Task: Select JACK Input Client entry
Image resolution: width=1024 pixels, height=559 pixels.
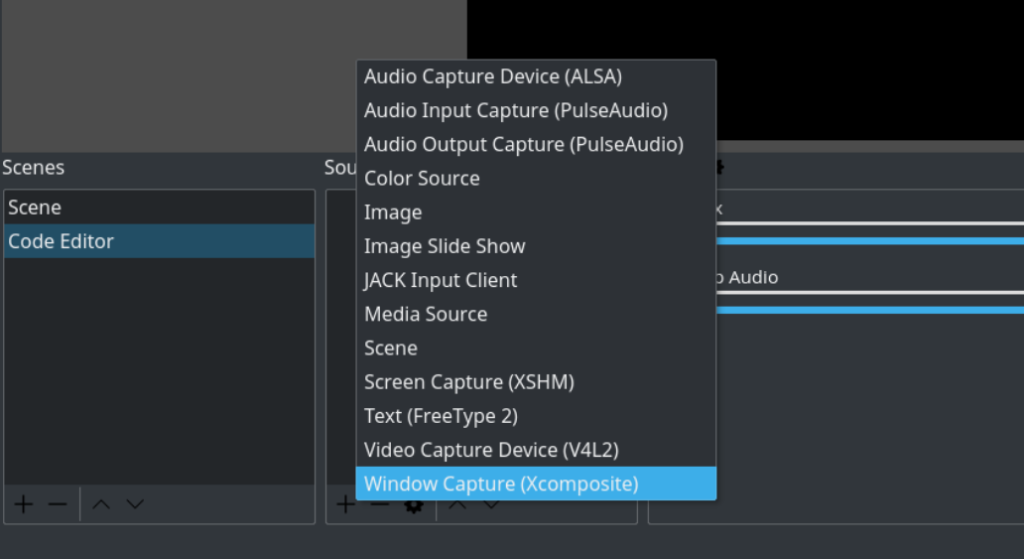Action: 536,280
